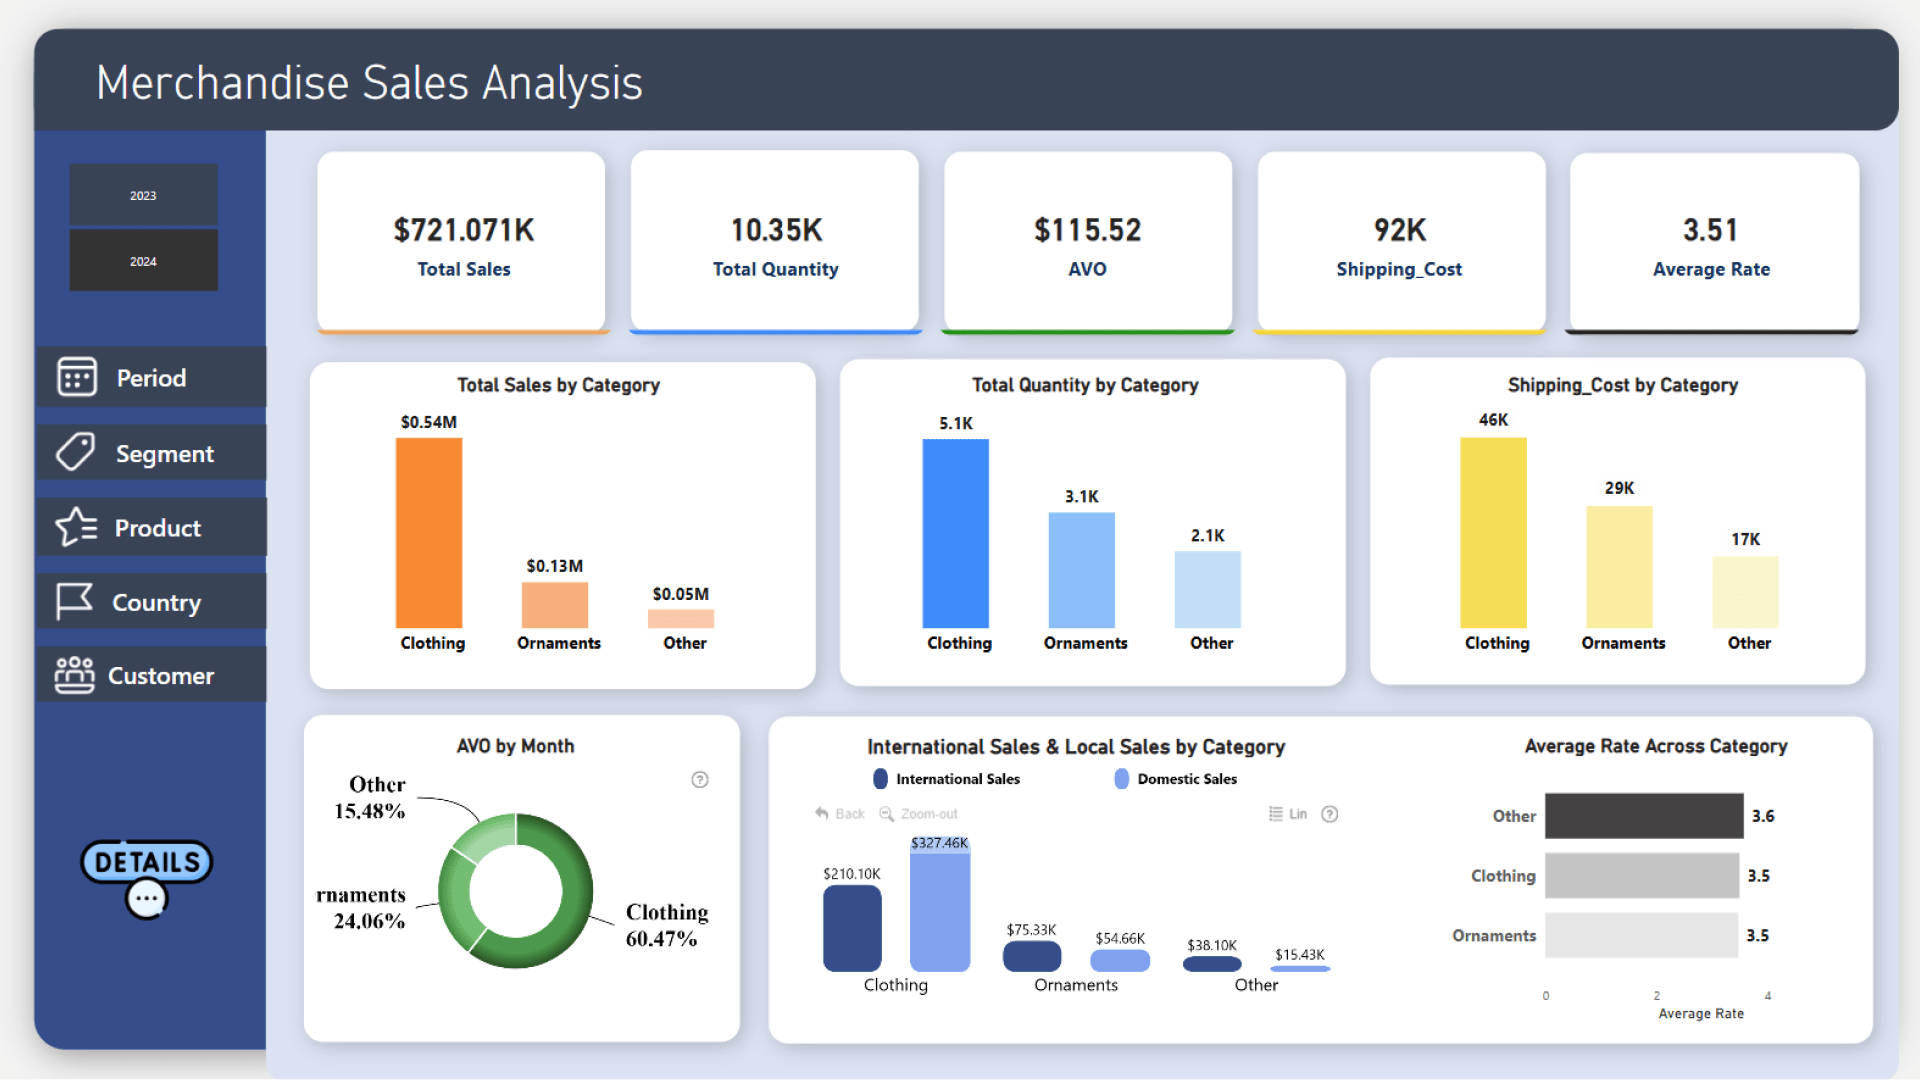Click the Other 3.6 average rate bar
Viewport: 1920px width, 1080px height.
click(x=1644, y=816)
